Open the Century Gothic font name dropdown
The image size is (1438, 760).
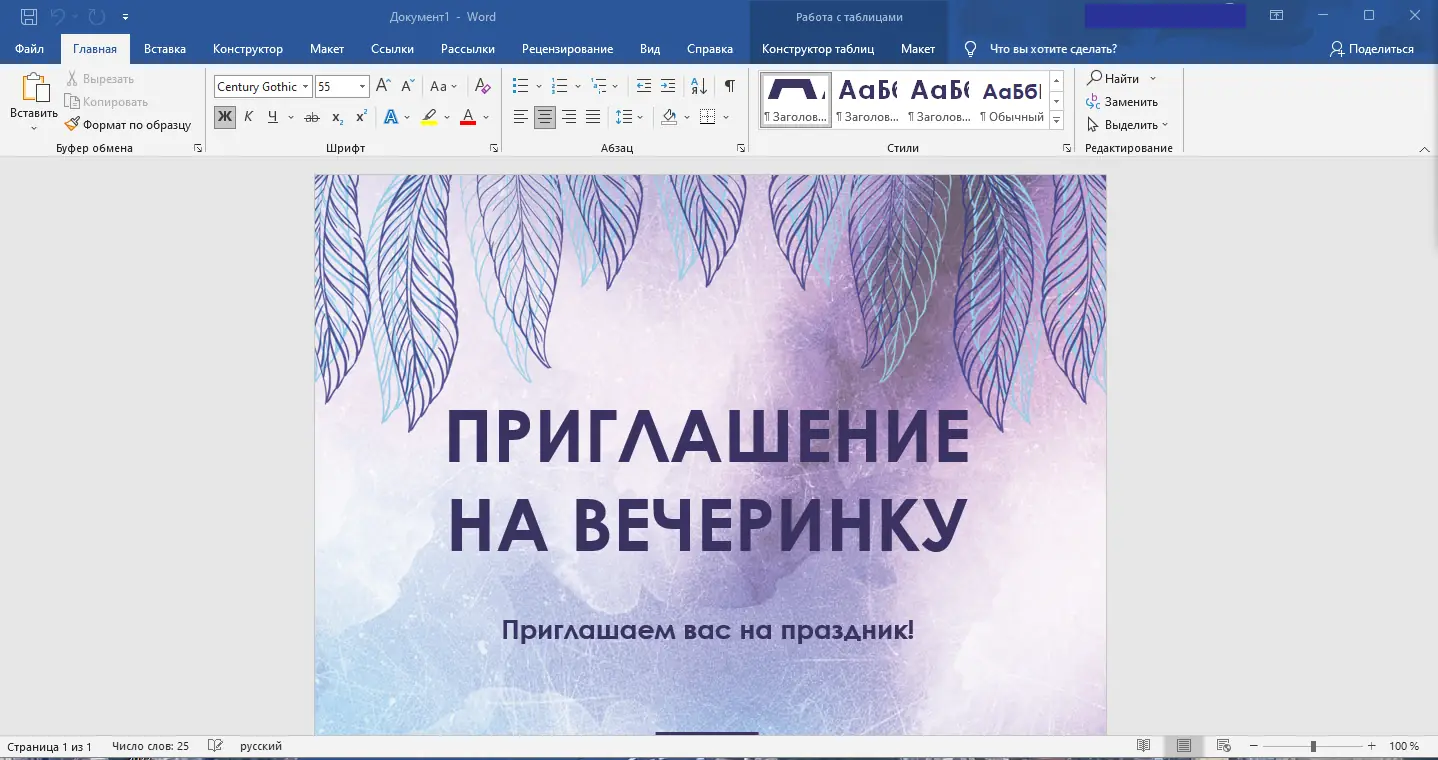(306, 87)
